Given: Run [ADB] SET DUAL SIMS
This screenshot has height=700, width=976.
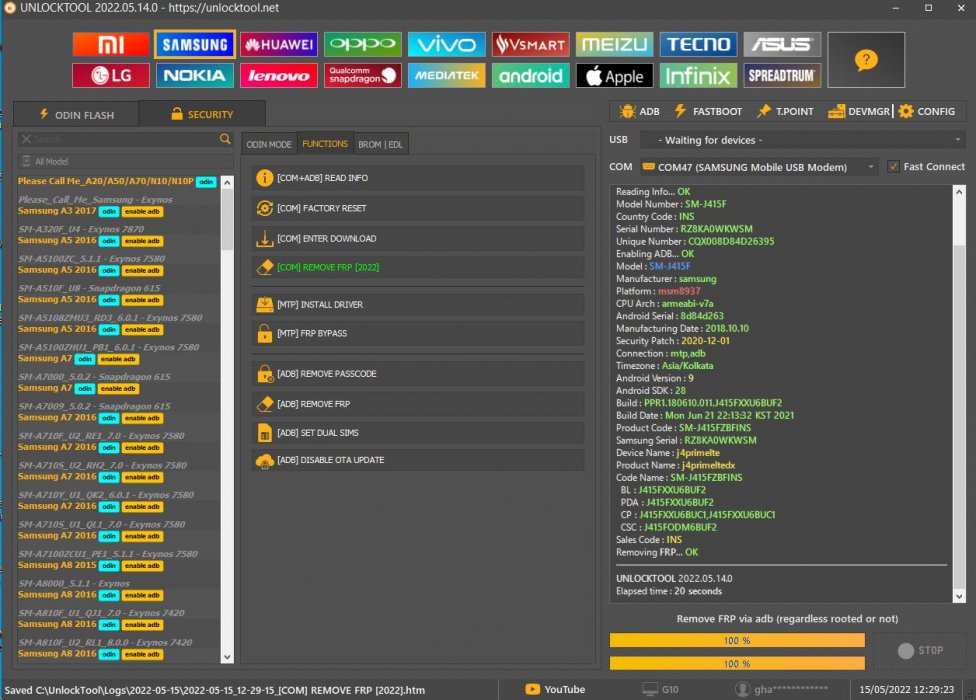Looking at the screenshot, I should [x=418, y=433].
